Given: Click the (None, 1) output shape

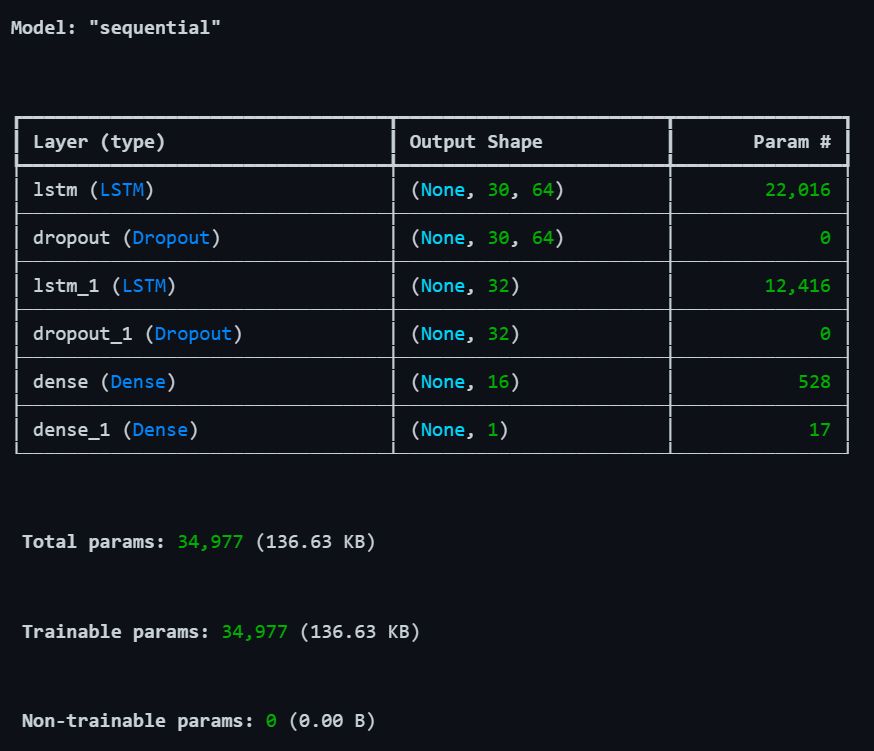Looking at the screenshot, I should pos(459,430).
